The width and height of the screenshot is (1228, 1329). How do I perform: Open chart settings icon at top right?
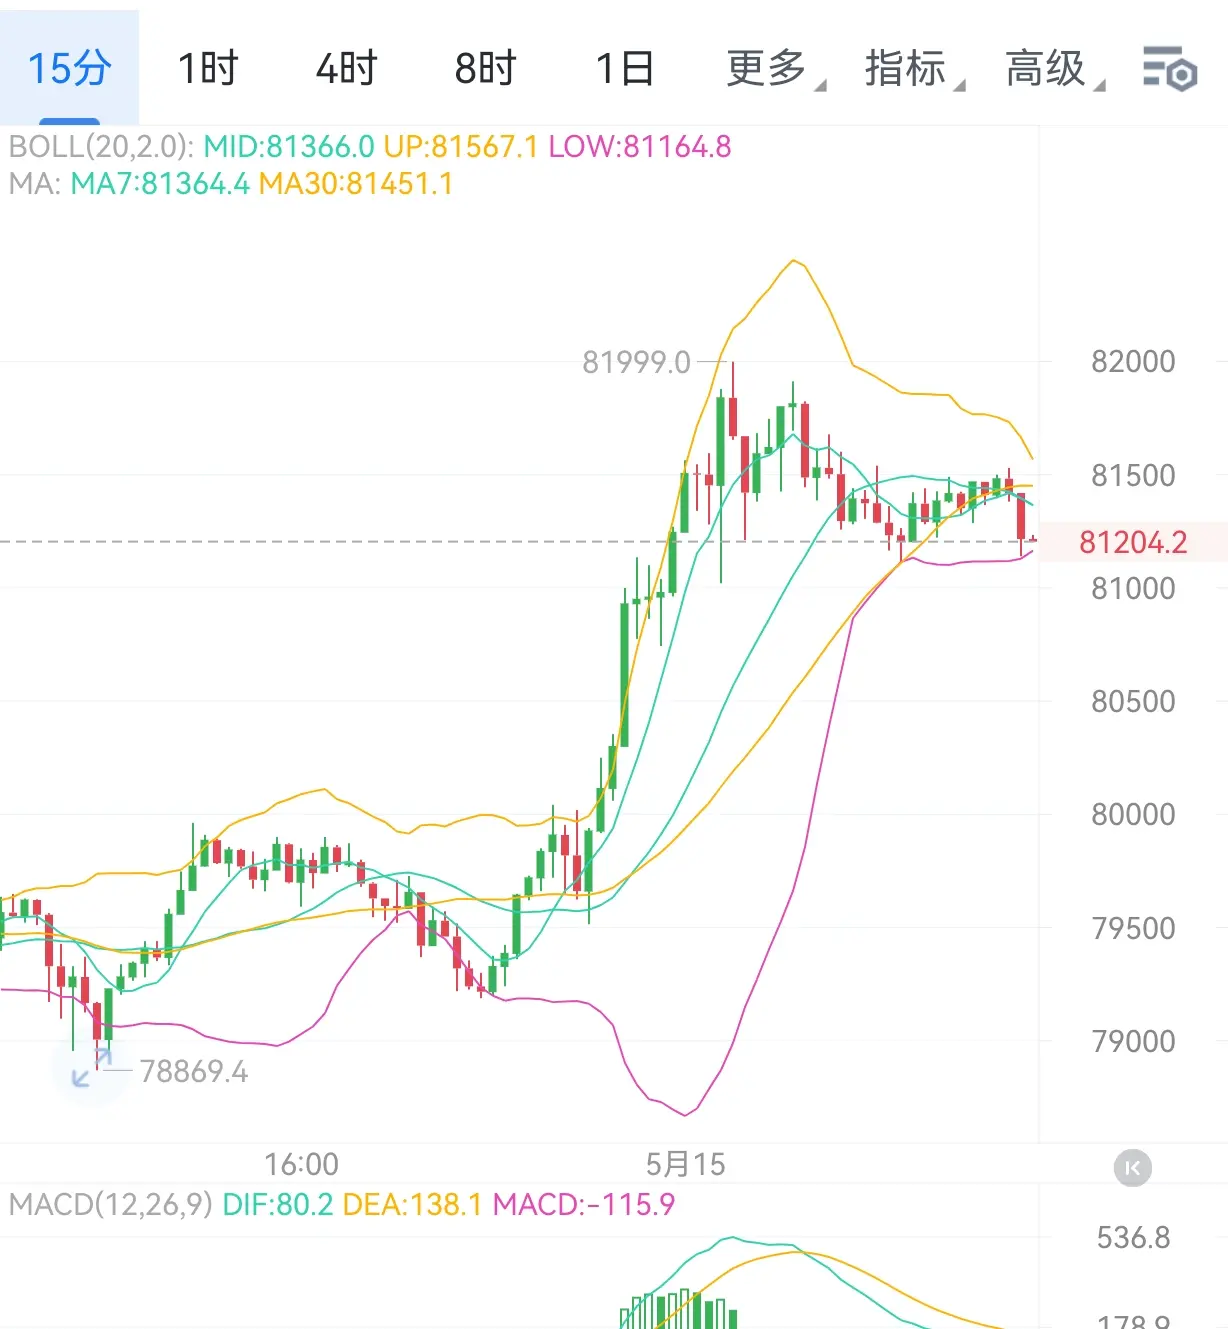1170,69
